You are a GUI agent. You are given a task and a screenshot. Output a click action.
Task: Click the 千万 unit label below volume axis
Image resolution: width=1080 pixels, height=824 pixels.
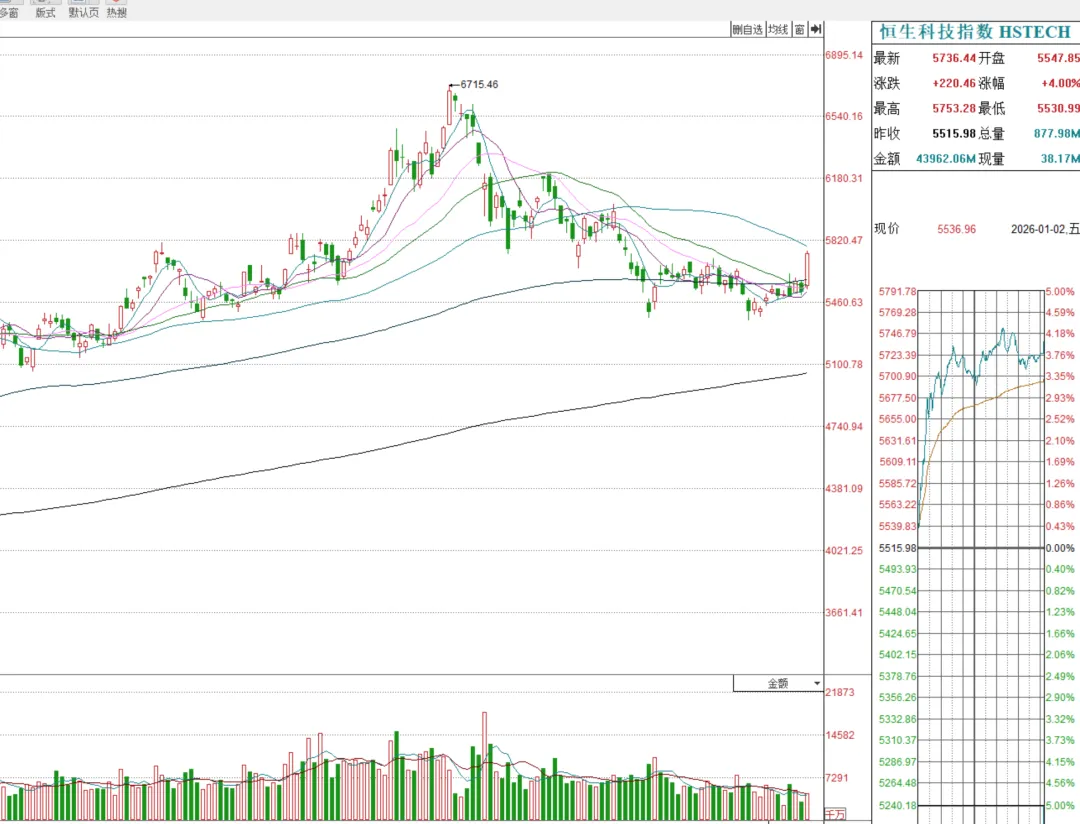click(834, 815)
